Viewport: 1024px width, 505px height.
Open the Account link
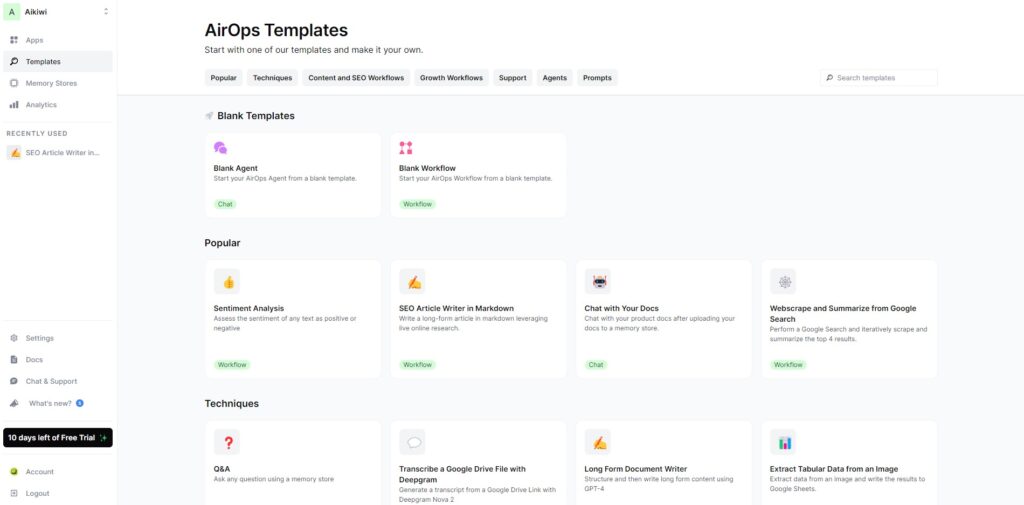tap(57, 472)
